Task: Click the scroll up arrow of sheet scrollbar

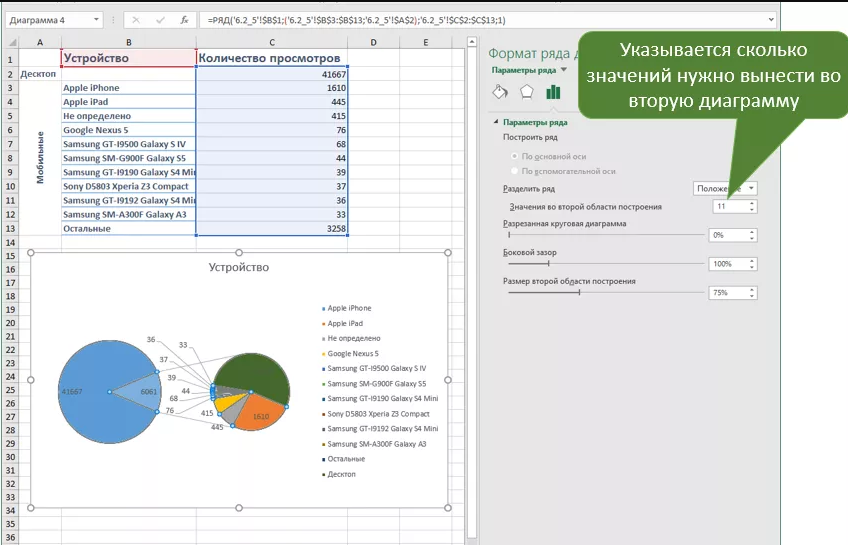Action: coord(472,42)
